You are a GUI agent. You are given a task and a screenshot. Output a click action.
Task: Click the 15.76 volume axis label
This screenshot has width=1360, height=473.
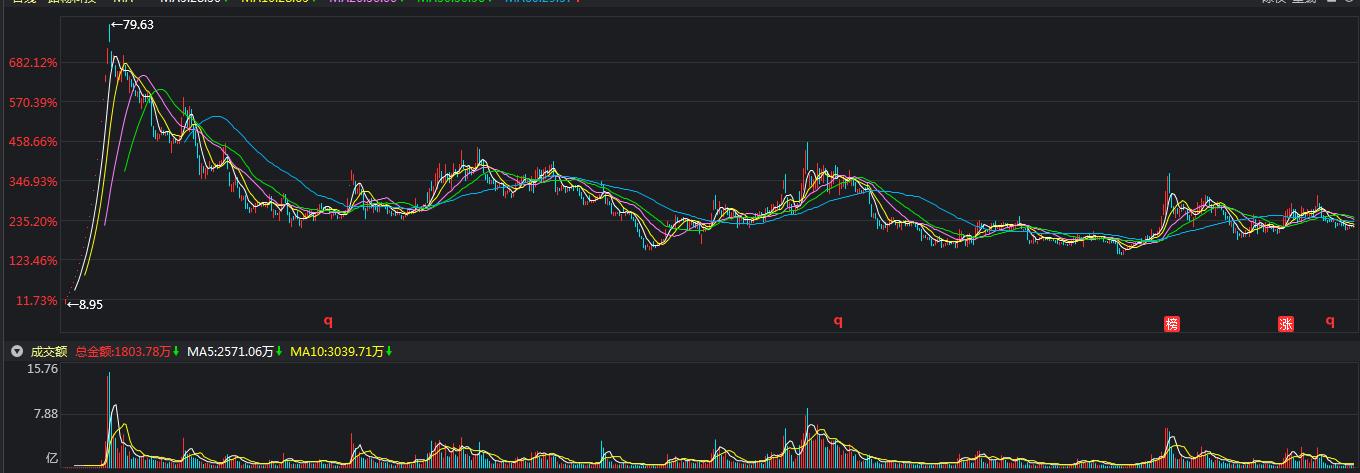(x=42, y=369)
